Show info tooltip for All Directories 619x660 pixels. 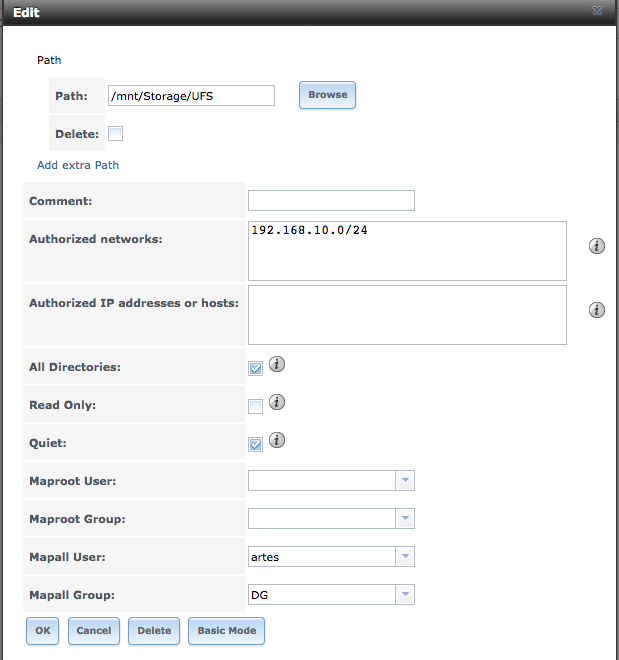click(276, 364)
